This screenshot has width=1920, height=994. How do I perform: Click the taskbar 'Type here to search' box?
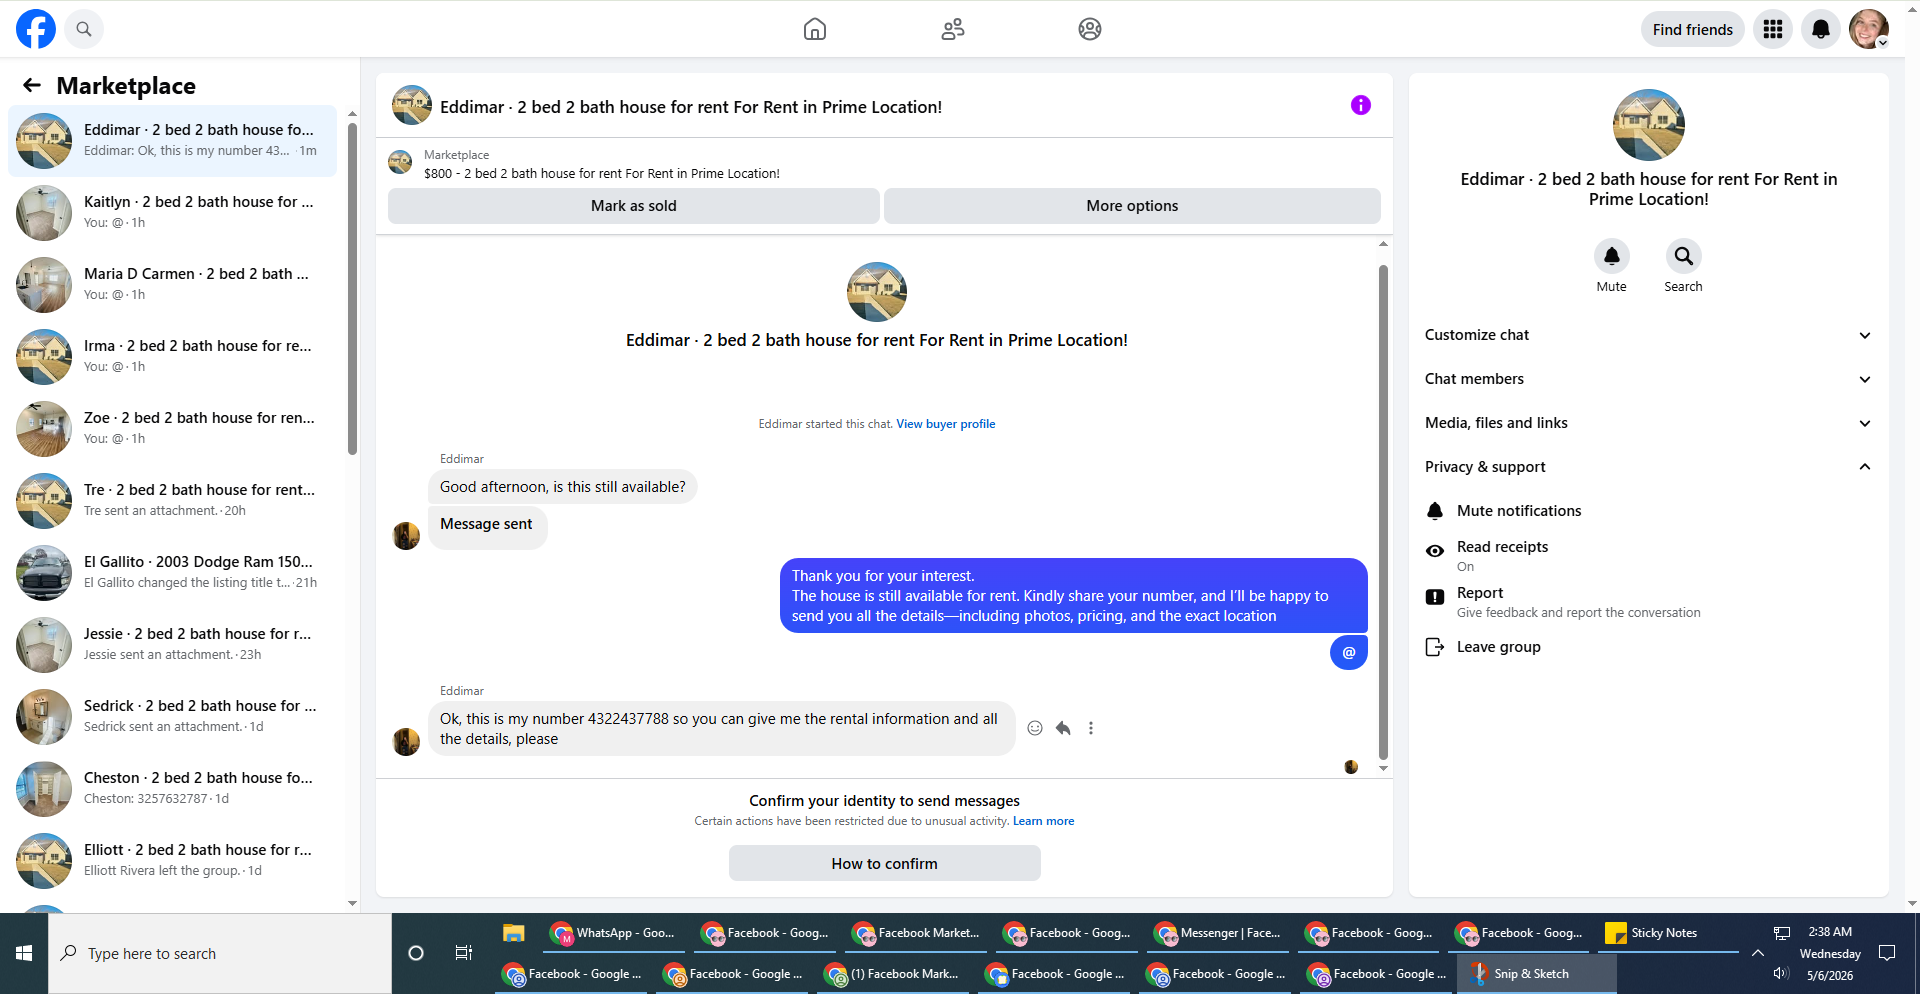220,953
